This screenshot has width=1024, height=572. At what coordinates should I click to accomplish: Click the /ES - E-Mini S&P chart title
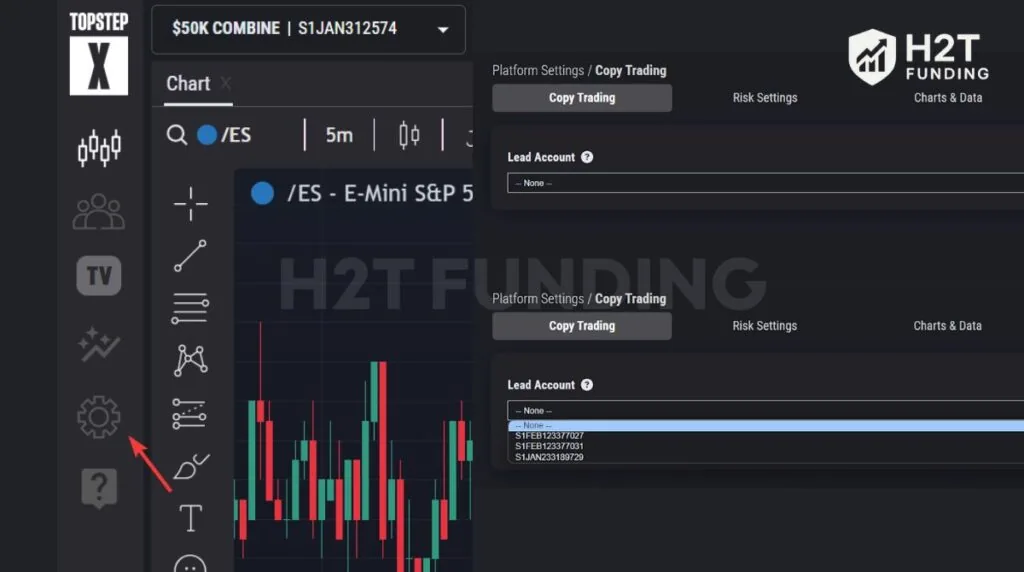380,193
